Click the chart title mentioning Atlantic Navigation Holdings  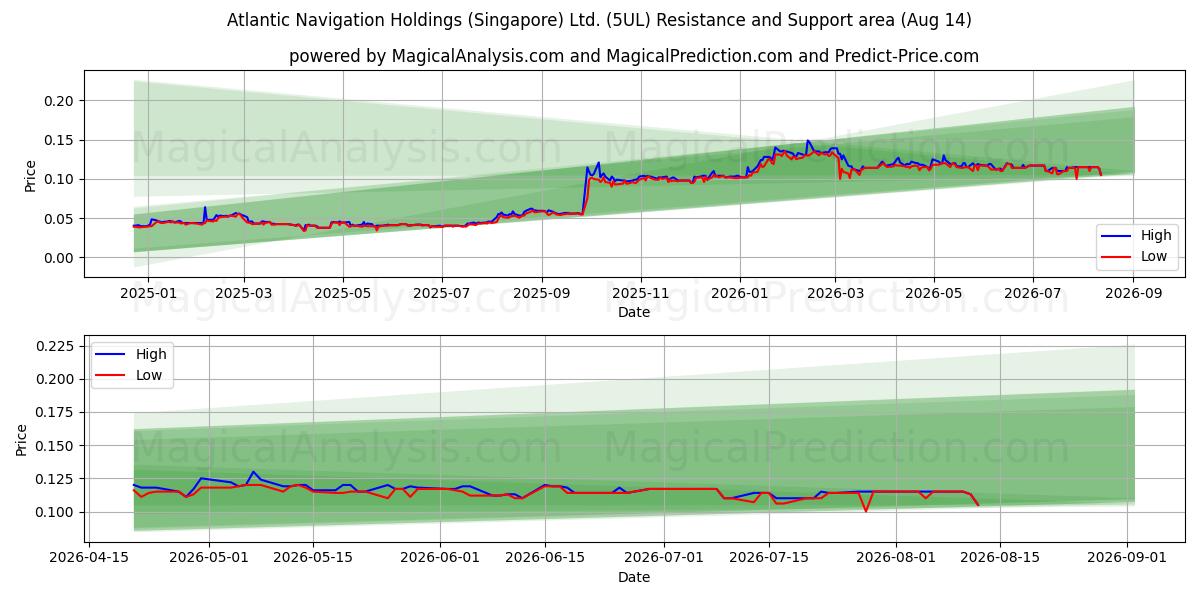599,20
